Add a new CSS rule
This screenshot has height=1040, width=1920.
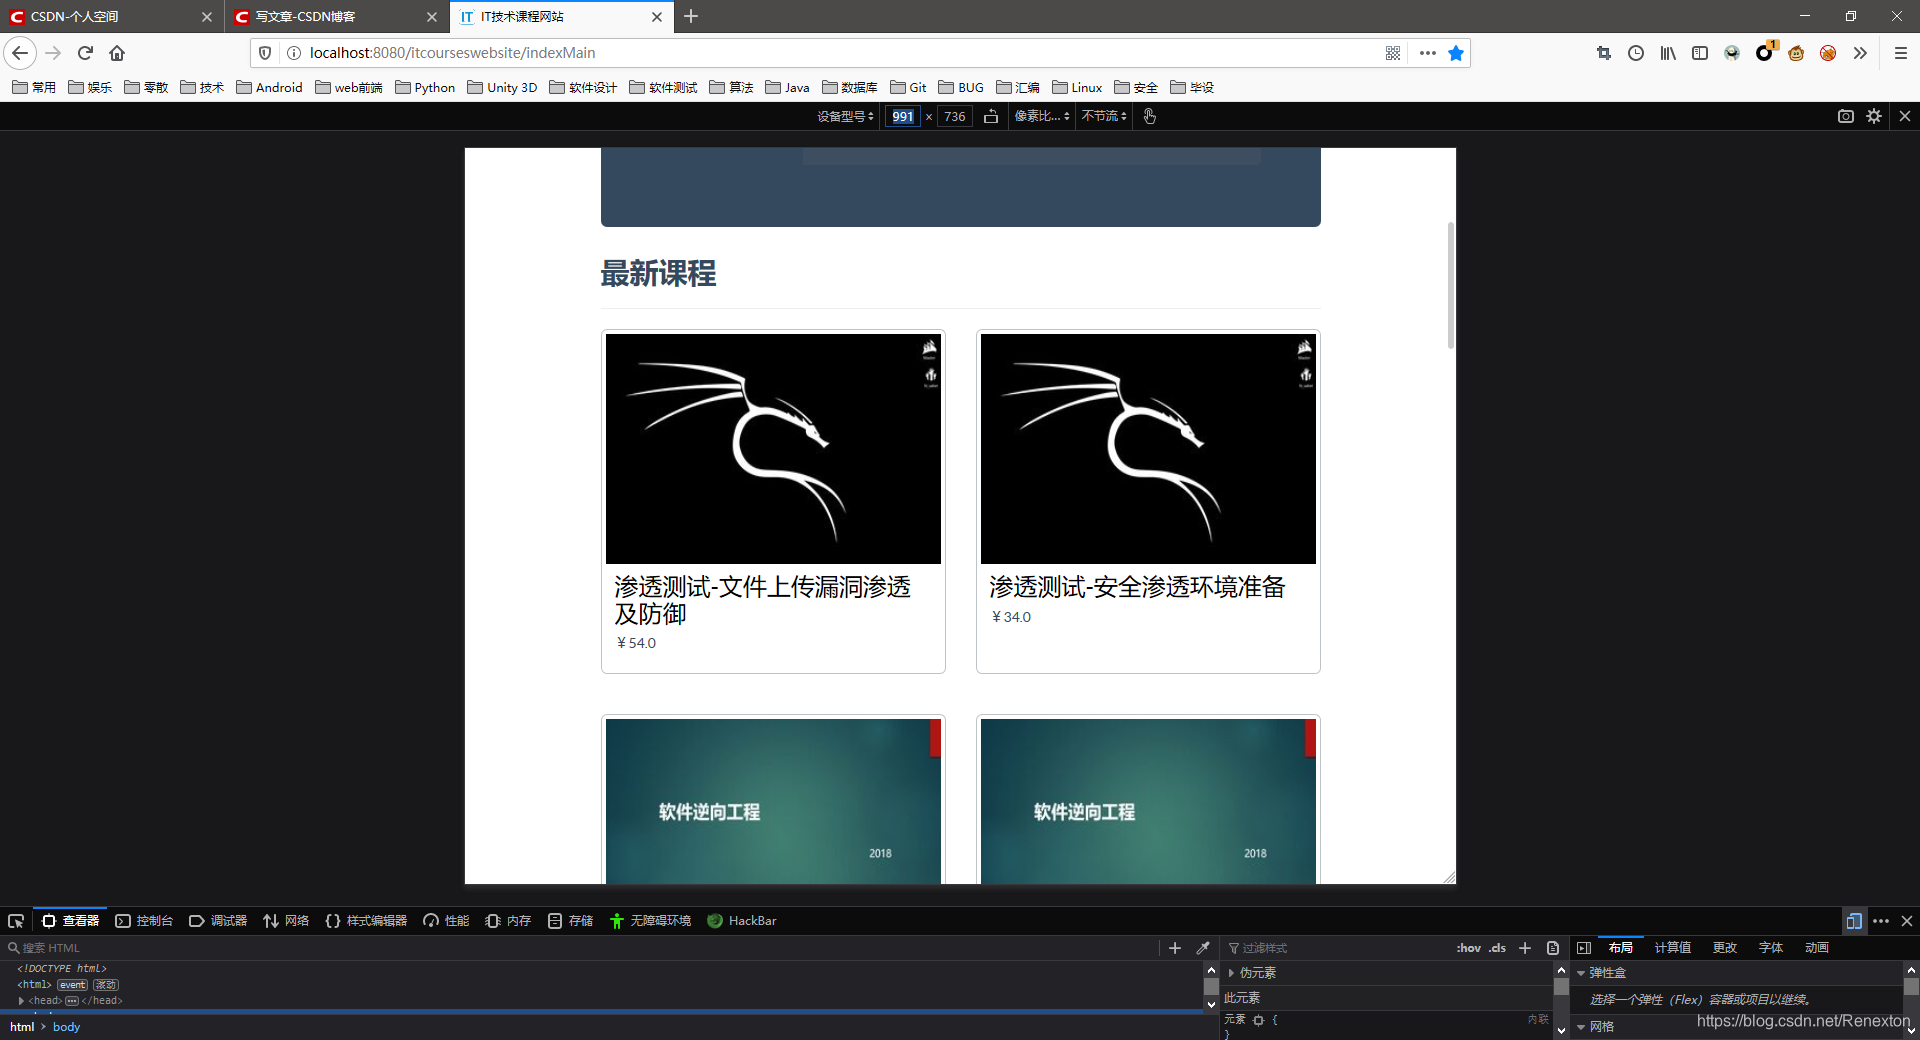(1525, 948)
